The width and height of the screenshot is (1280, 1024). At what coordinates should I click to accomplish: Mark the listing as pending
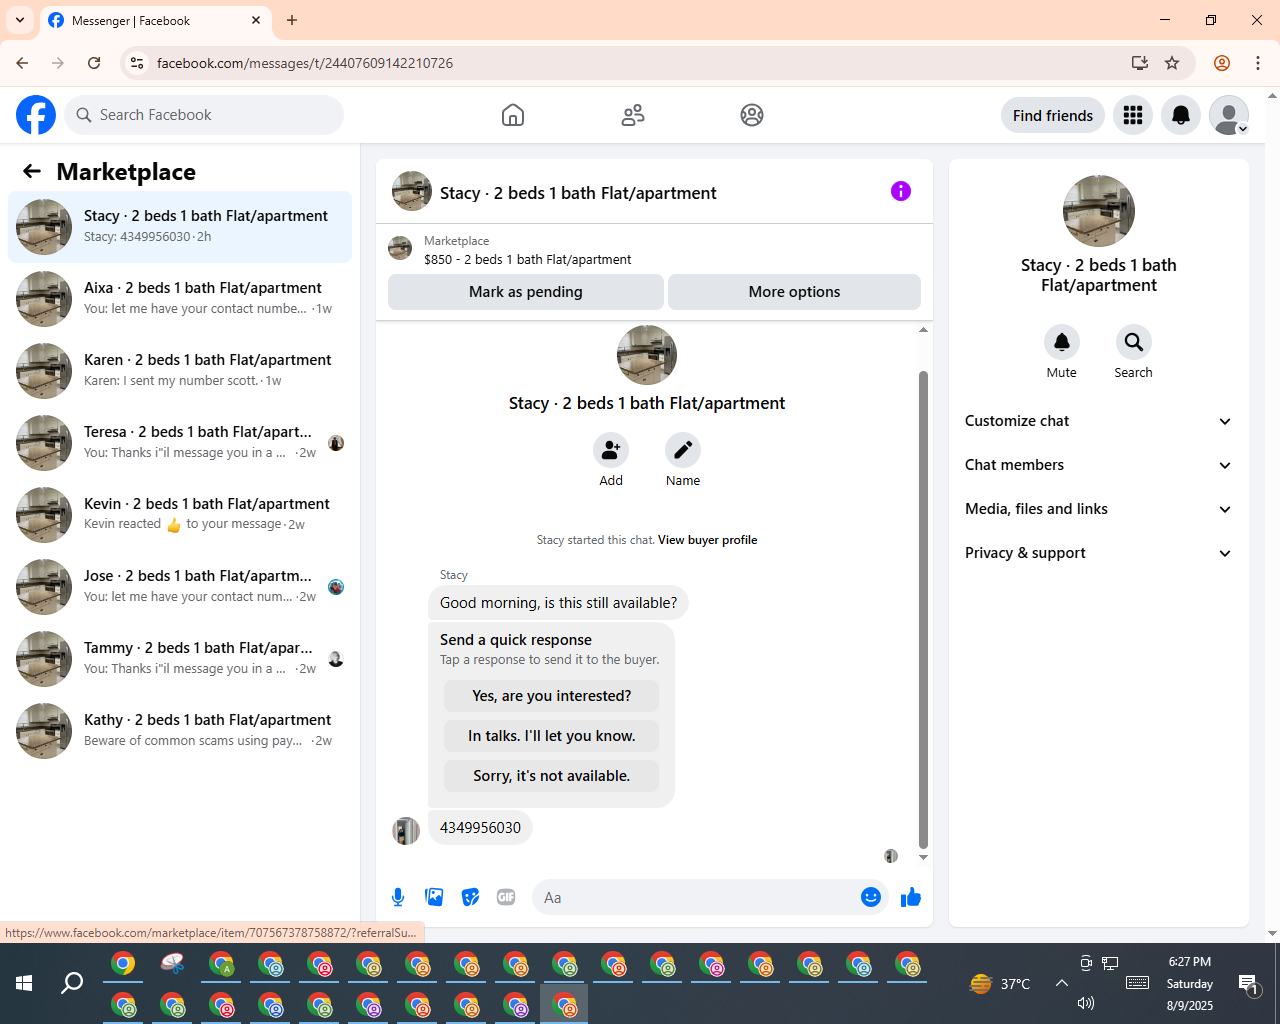coord(526,292)
